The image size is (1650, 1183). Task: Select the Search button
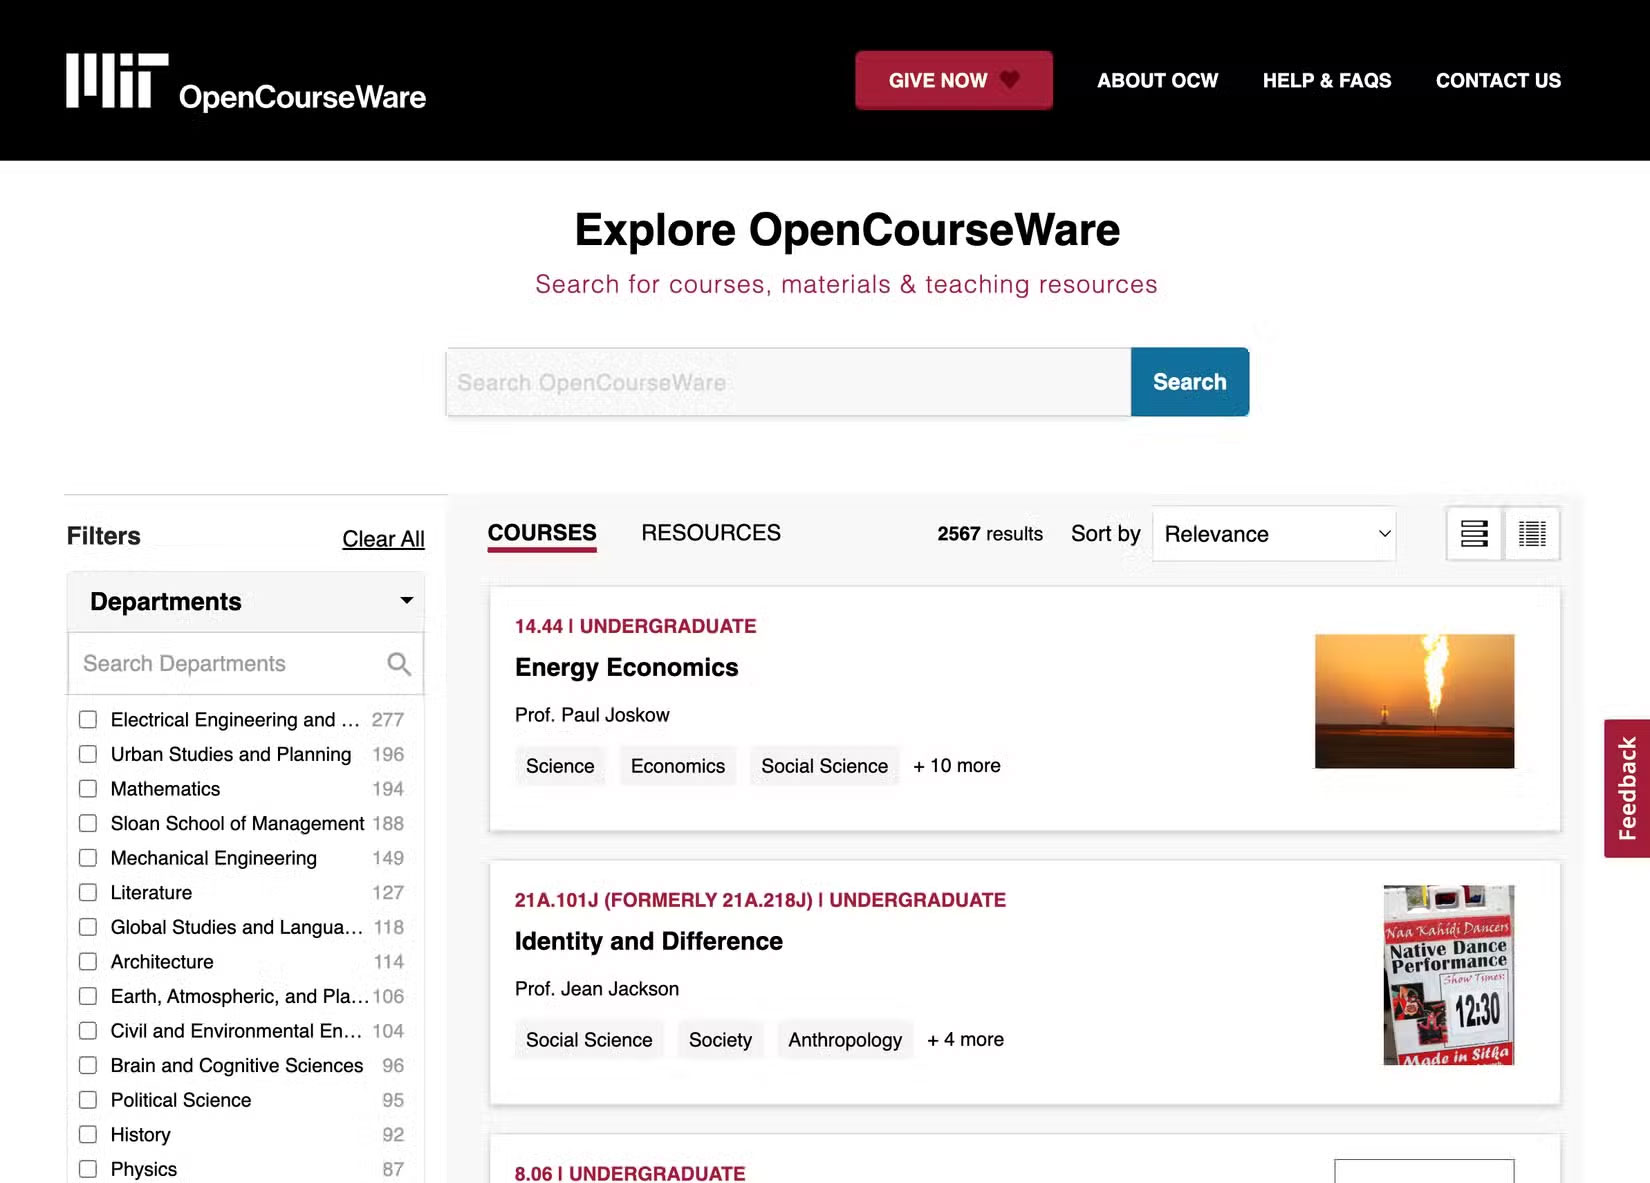[1189, 381]
